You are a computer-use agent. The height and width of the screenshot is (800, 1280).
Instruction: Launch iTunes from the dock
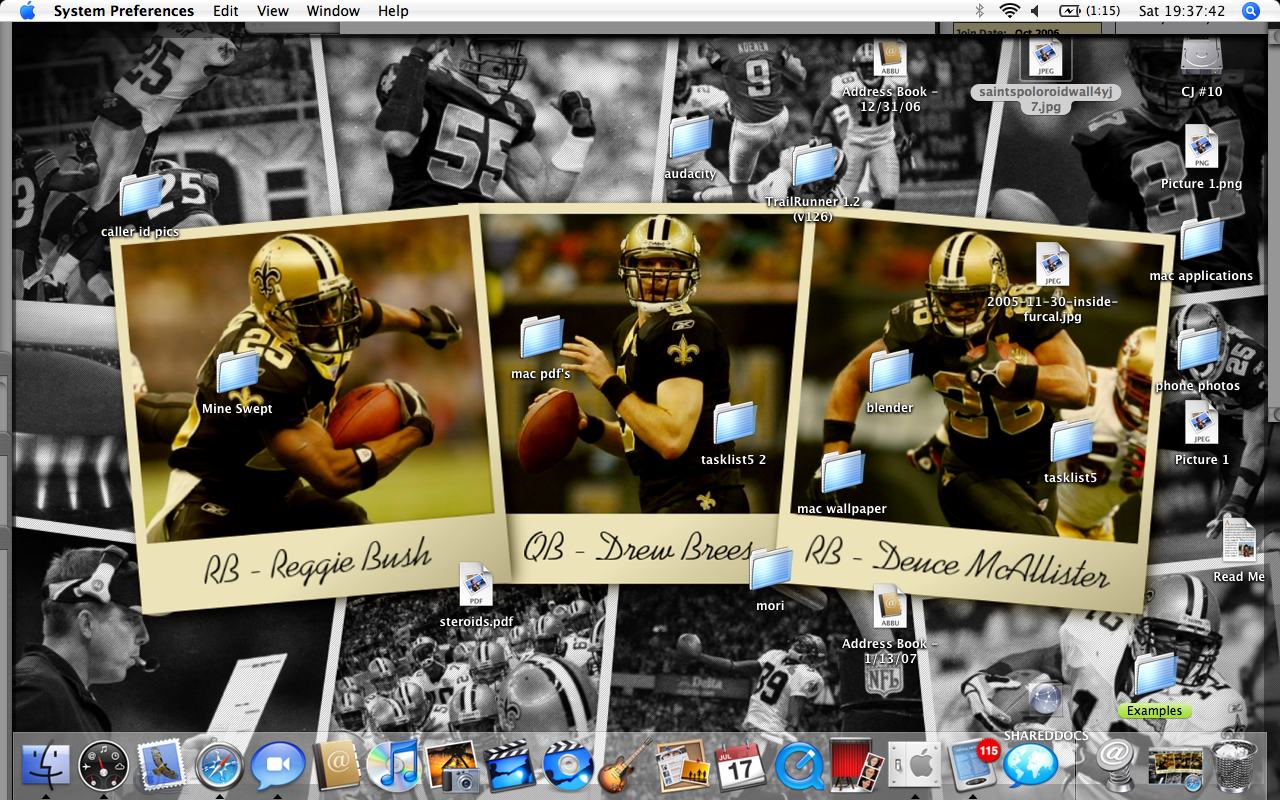(x=393, y=766)
